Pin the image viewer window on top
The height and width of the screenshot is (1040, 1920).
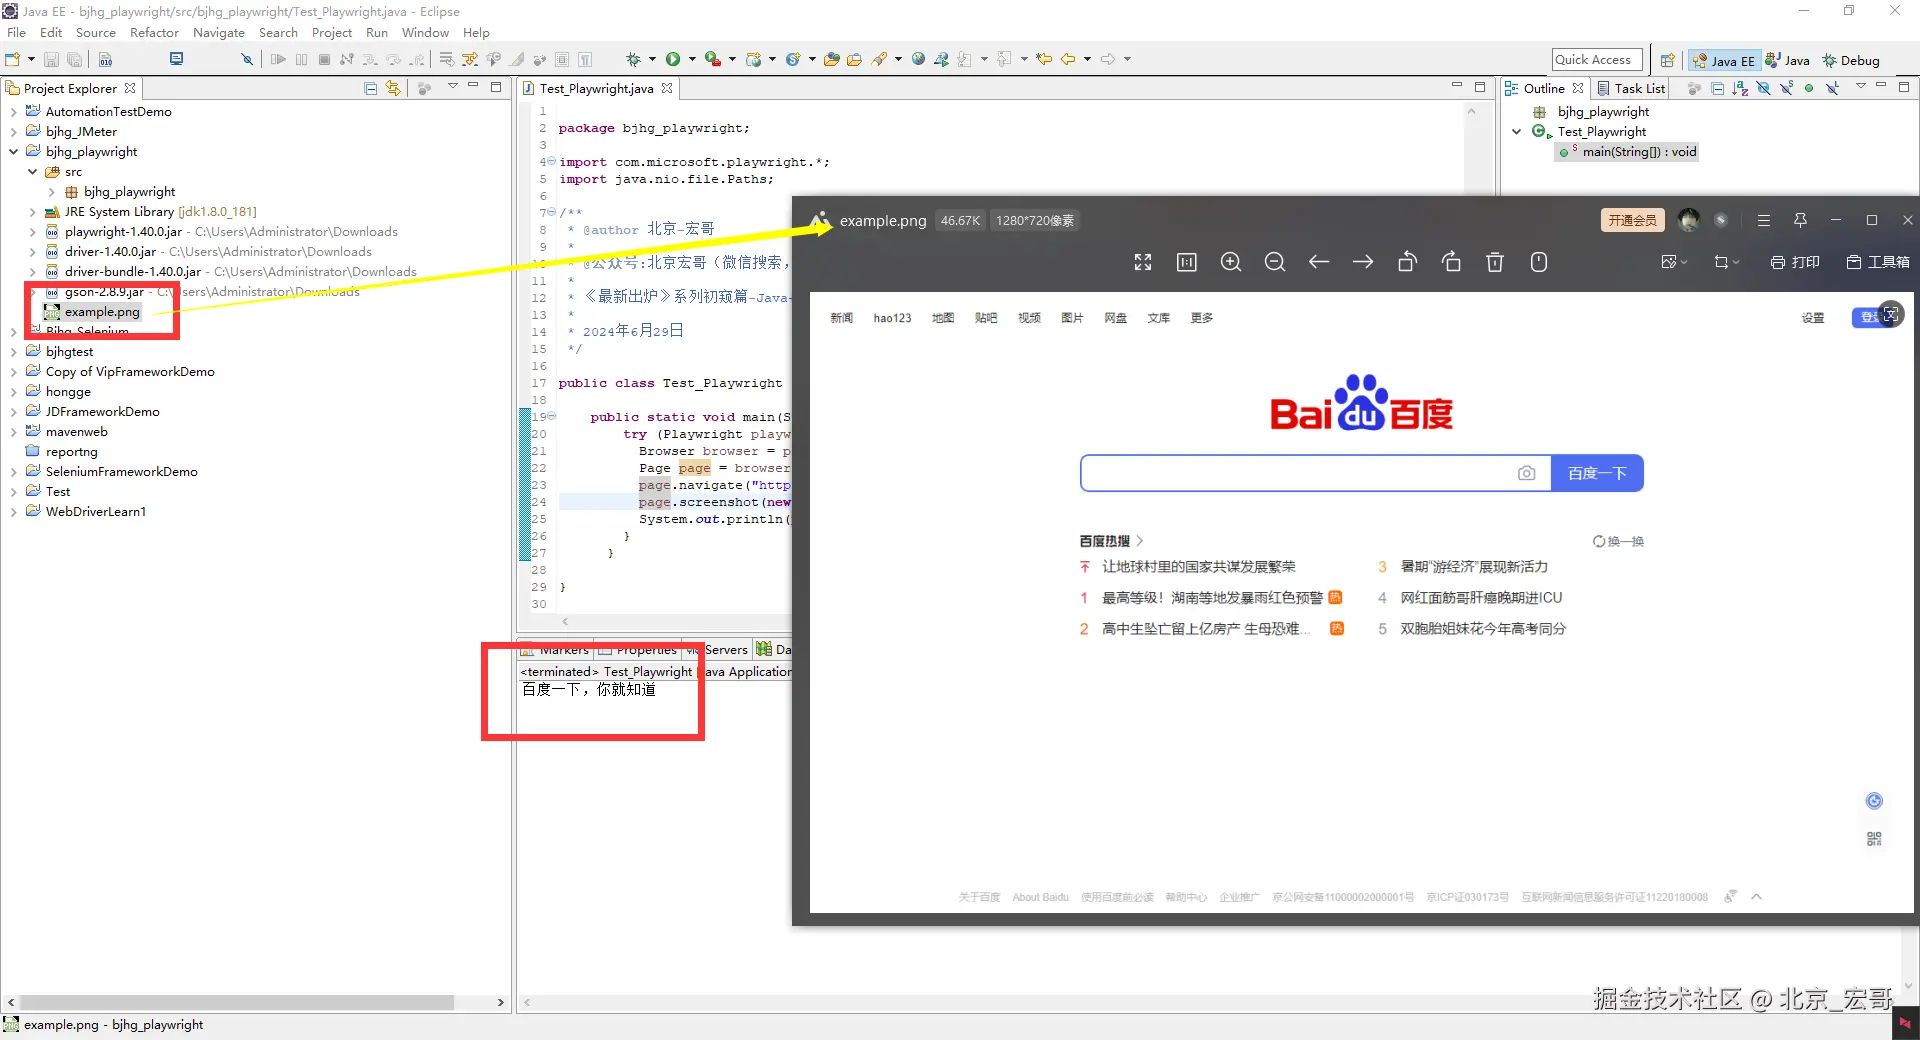[1800, 220]
